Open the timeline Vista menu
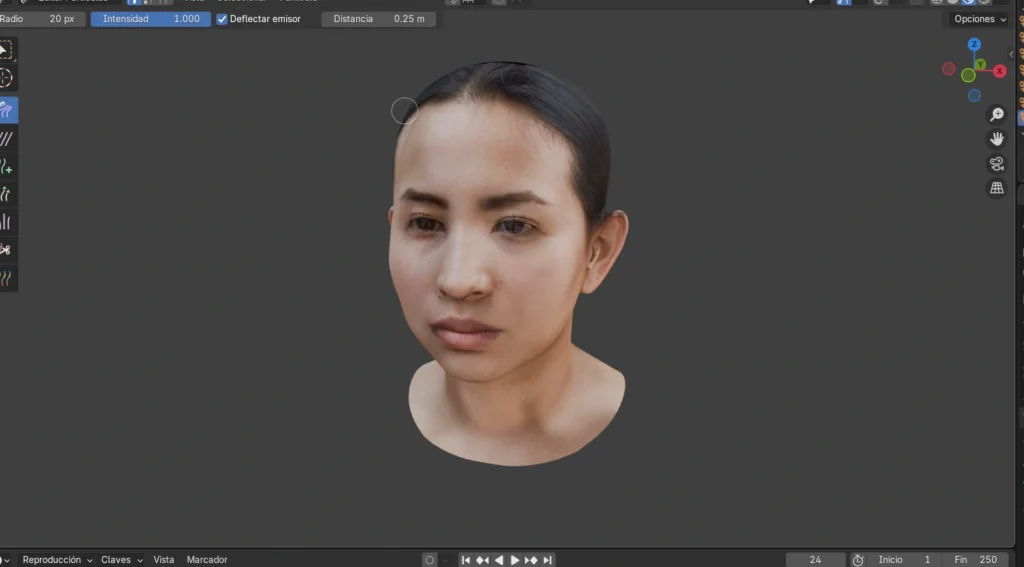Viewport: 1024px width, 567px height. (x=163, y=560)
